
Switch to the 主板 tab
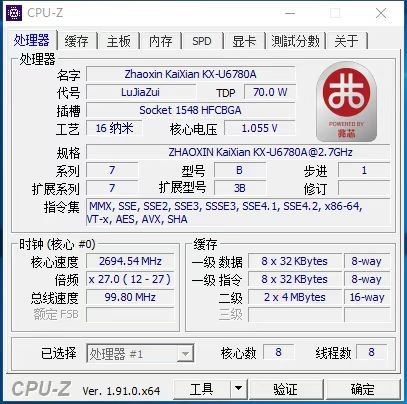(119, 41)
